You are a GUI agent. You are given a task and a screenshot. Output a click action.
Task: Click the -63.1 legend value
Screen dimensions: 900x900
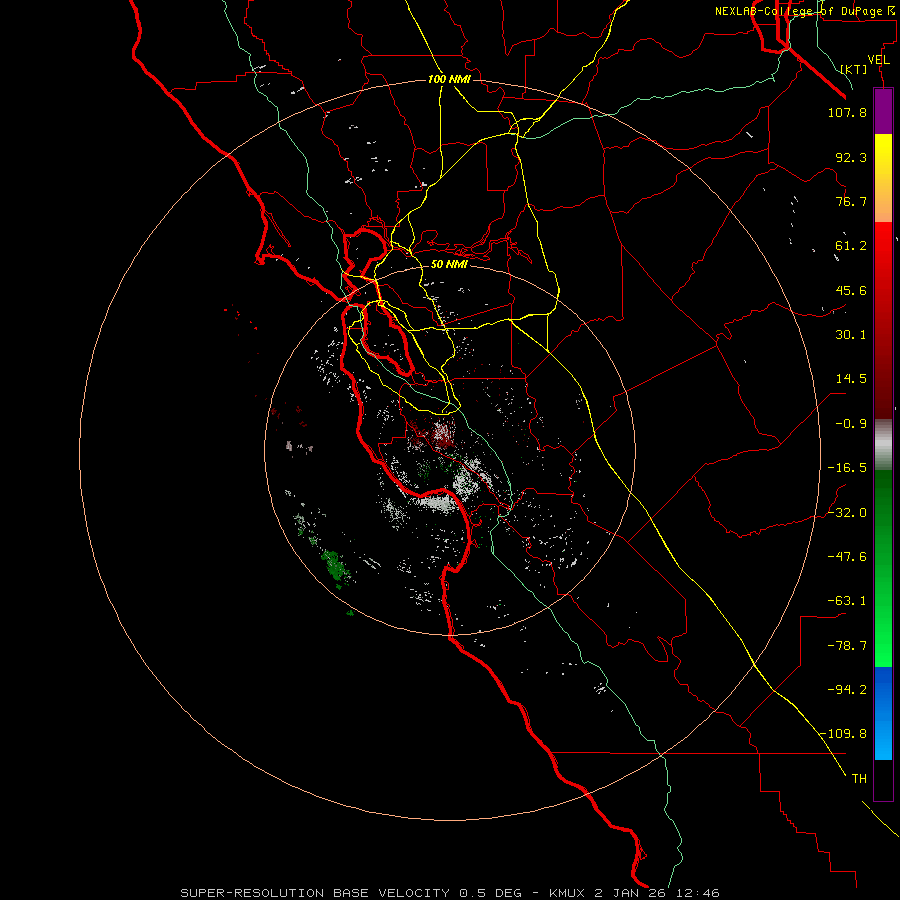847,601
